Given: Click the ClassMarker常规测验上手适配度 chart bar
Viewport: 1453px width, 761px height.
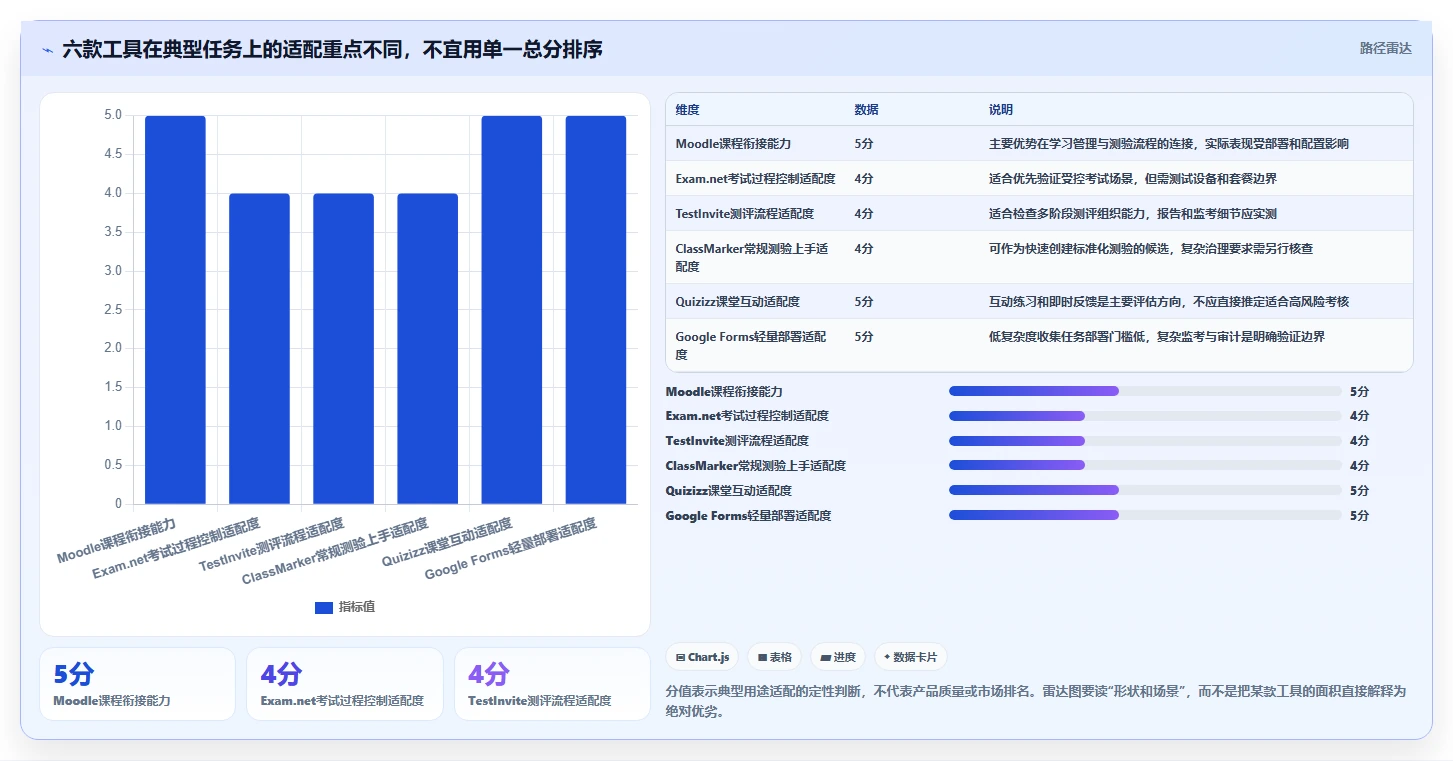Looking at the screenshot, I should 427,349.
